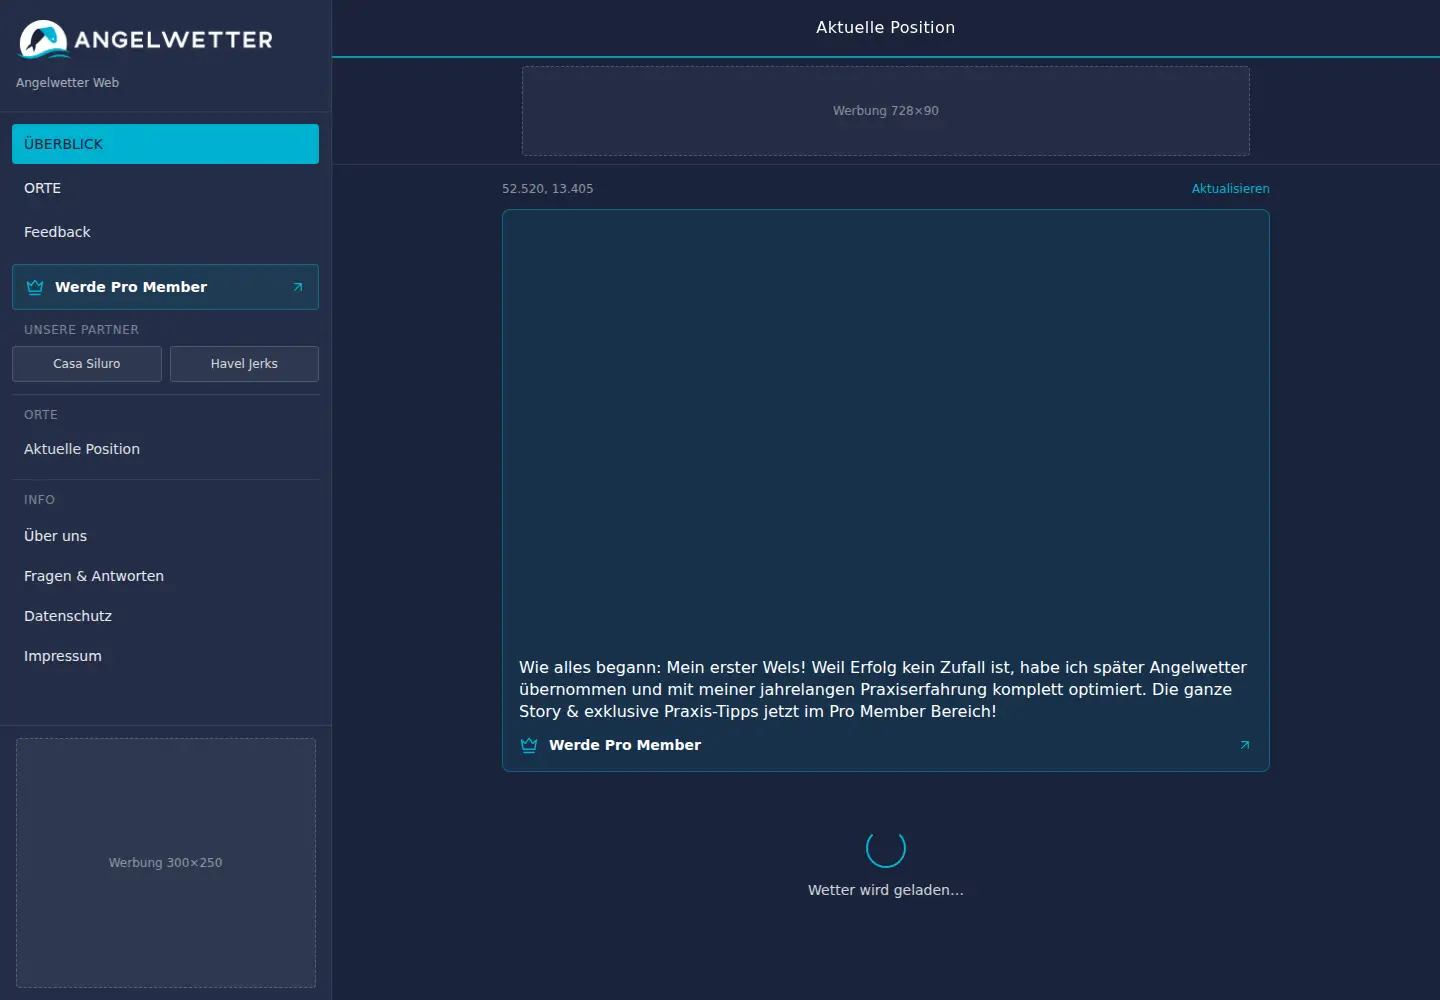
Task: Click the Angelwetter fish logo icon
Action: (43, 39)
